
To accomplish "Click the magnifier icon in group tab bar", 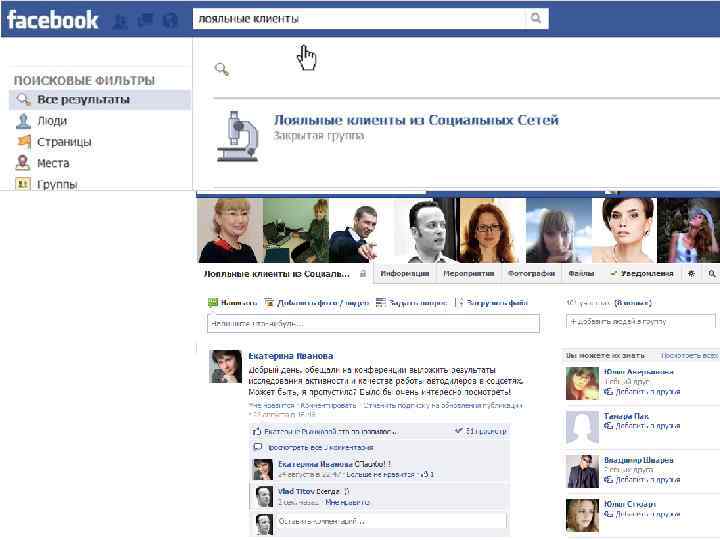I will click(712, 274).
